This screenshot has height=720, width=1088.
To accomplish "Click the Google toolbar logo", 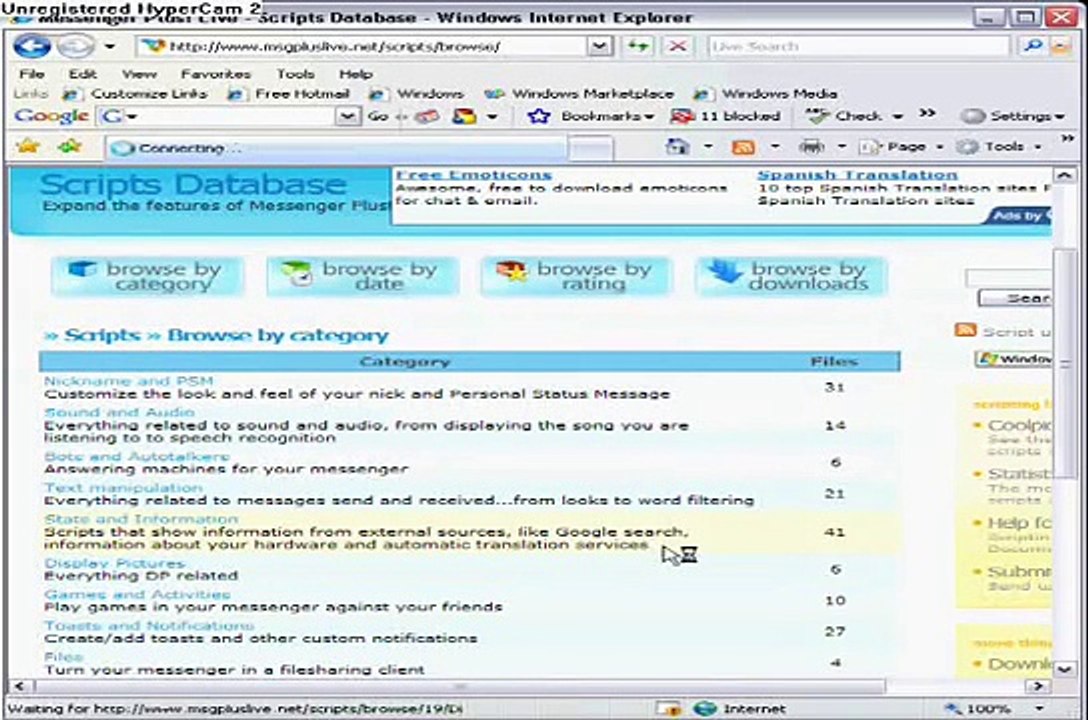I will click(x=51, y=116).
